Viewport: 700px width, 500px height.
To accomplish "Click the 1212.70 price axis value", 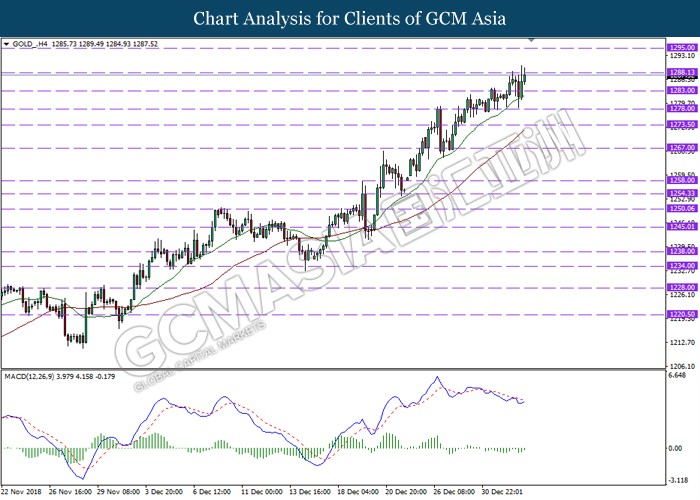I will (x=683, y=342).
